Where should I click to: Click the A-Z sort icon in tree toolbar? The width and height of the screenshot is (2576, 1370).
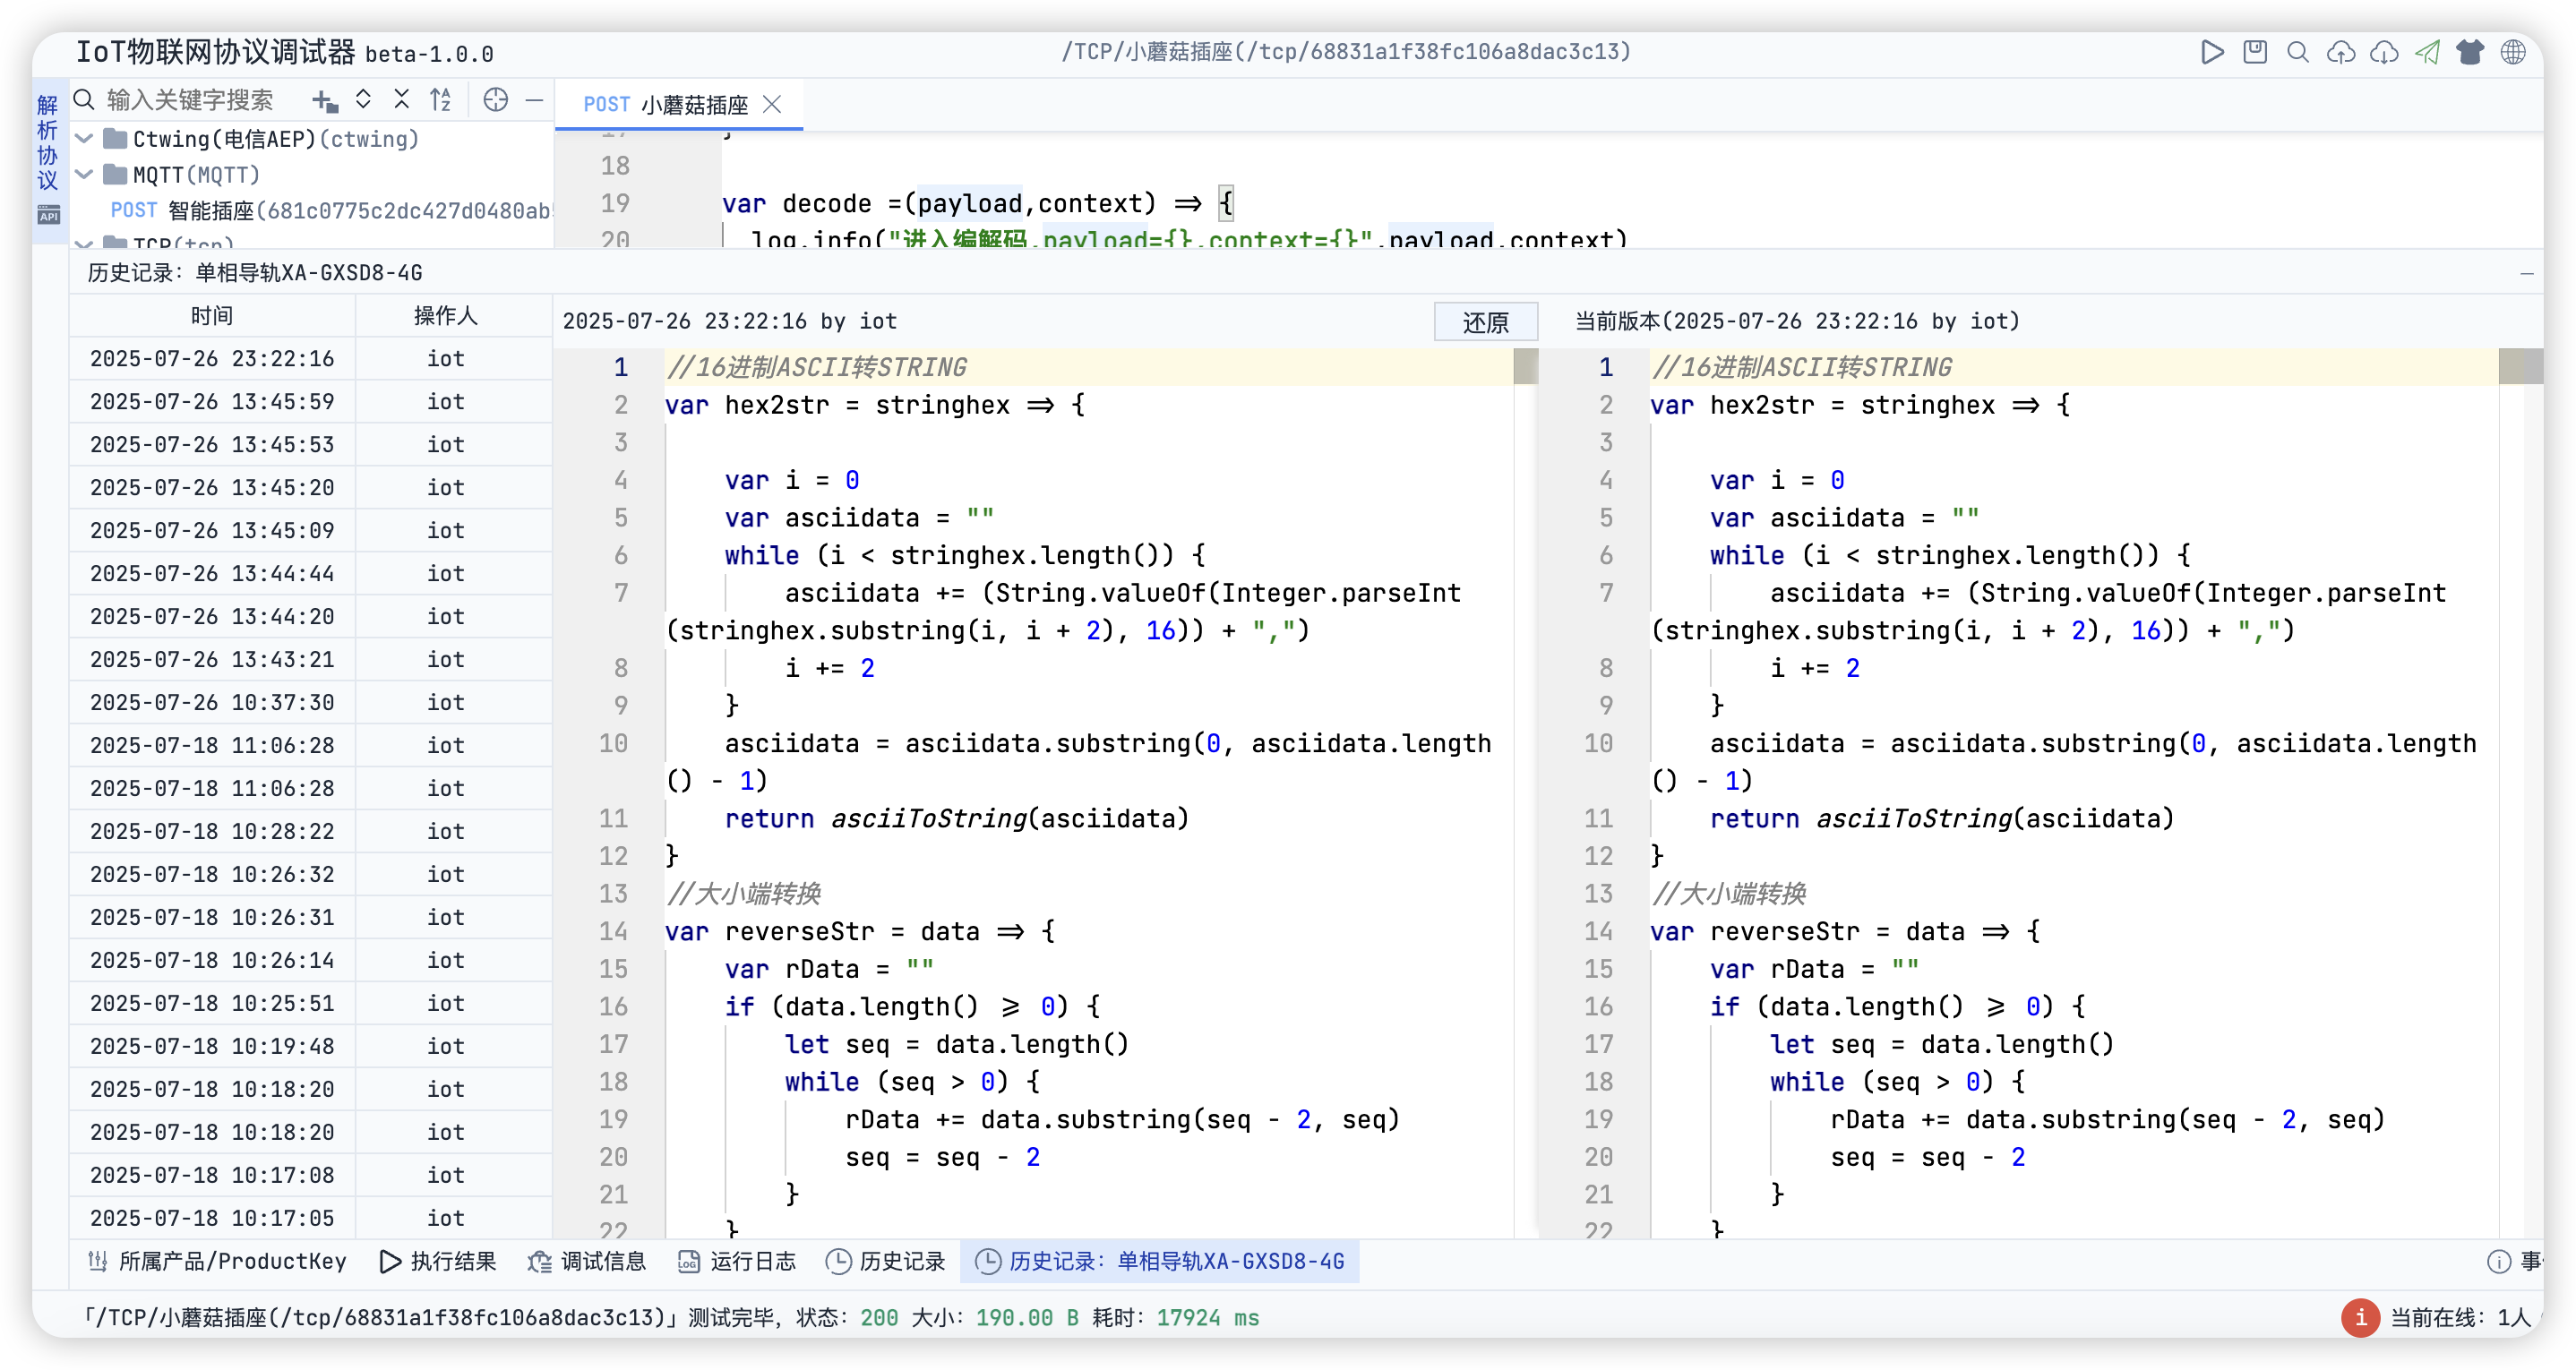pyautogui.click(x=440, y=100)
